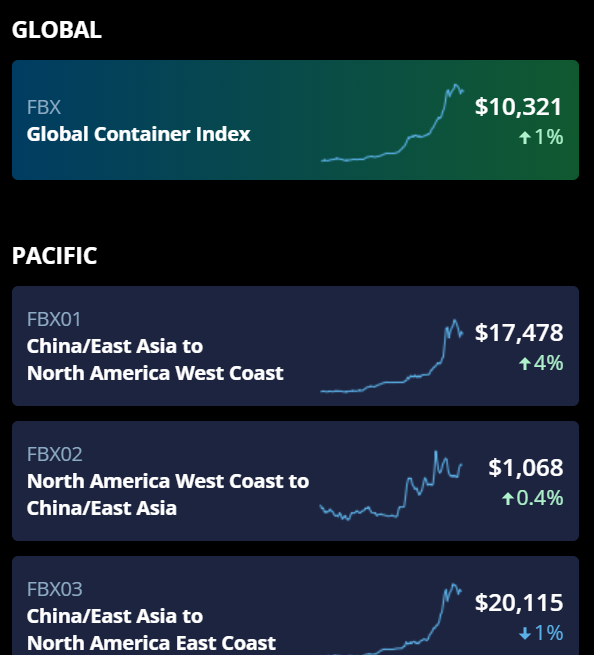Open the FBX02 West Coast to China card
Image resolution: width=594 pixels, height=655 pixels.
295,481
